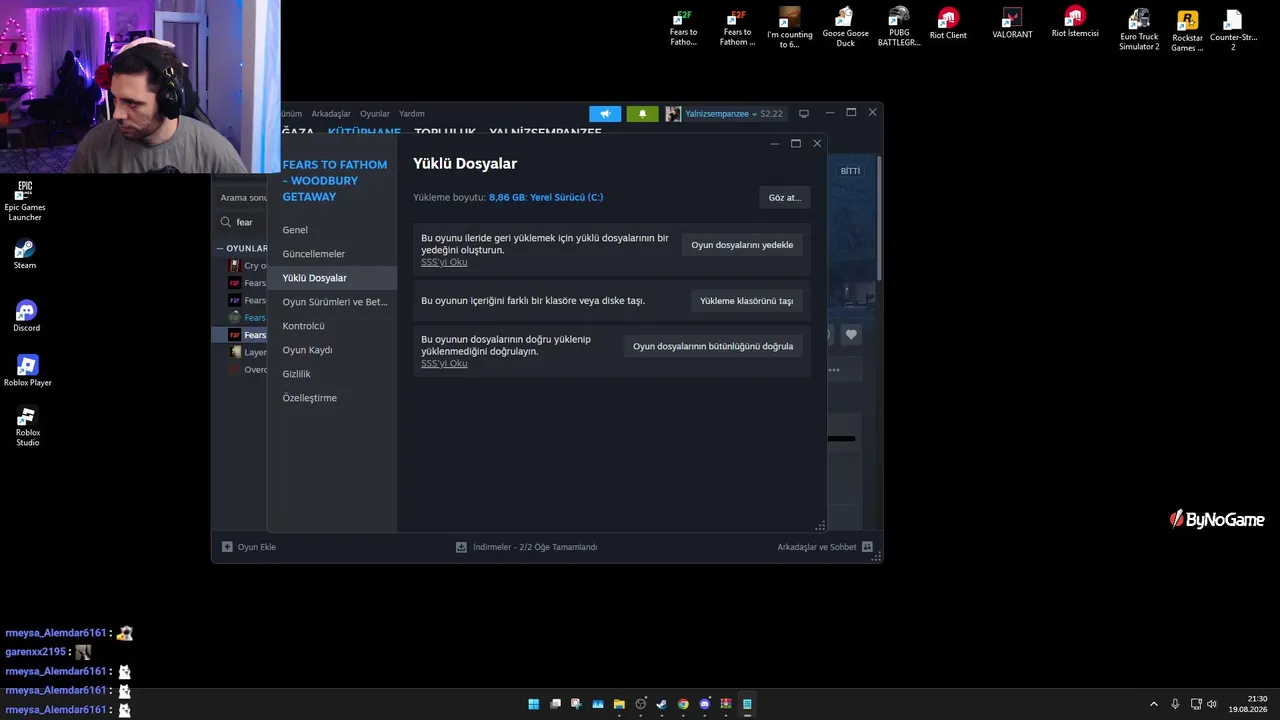Open SSS'yi Oku link under backup description
This screenshot has width=1280, height=720.
(x=444, y=262)
